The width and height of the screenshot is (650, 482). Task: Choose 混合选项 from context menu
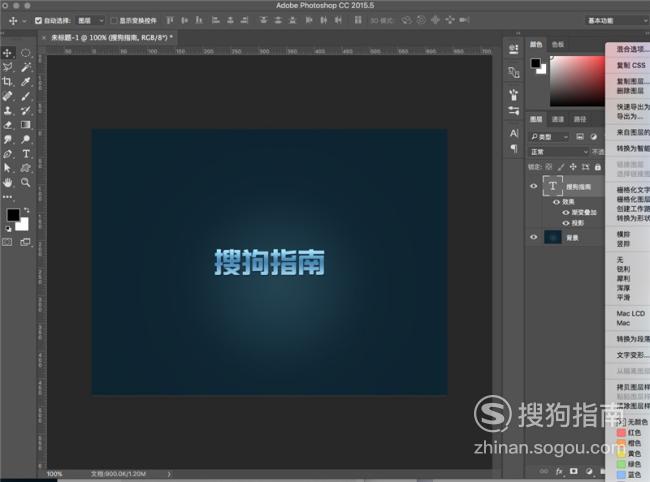click(633, 49)
